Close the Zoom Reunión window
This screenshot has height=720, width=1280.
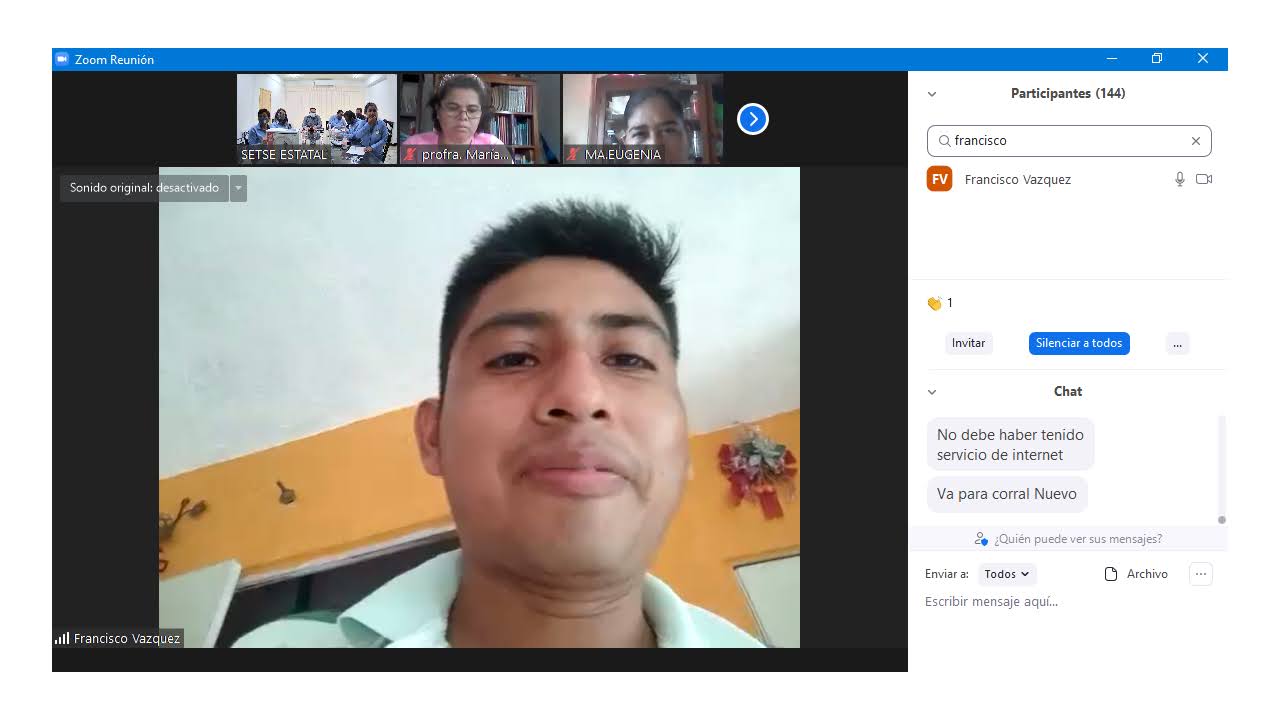[1203, 59]
